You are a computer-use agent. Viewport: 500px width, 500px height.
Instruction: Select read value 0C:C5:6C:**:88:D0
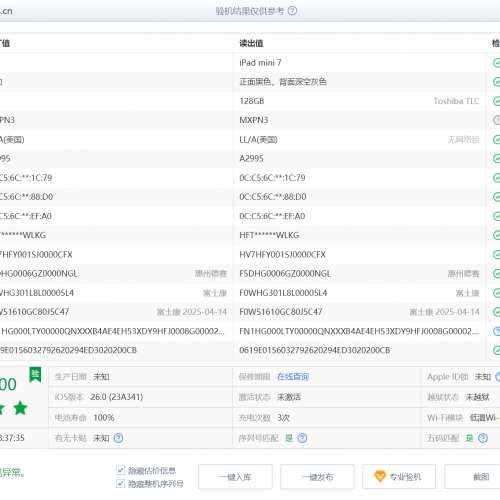[273, 197]
